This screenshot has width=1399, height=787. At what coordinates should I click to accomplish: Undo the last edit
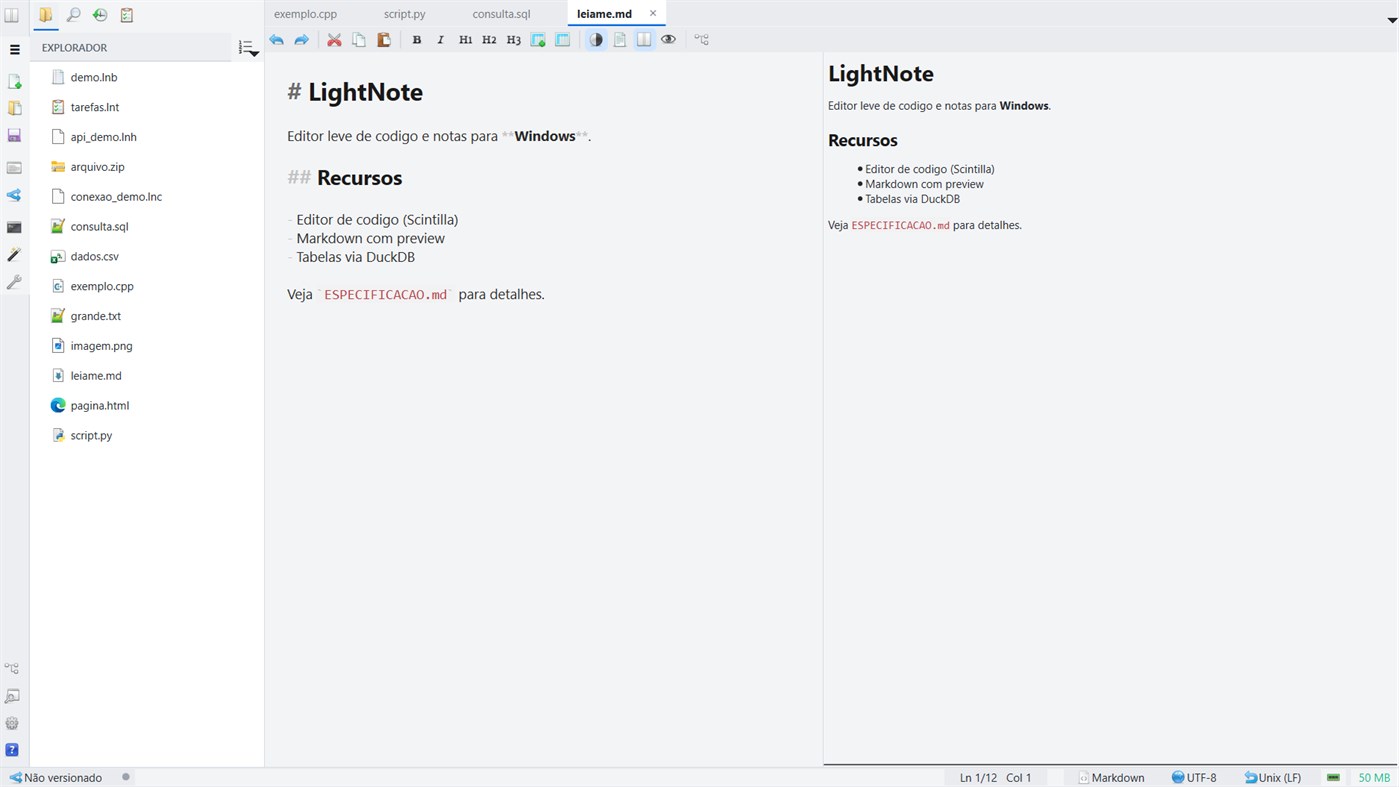coord(277,40)
